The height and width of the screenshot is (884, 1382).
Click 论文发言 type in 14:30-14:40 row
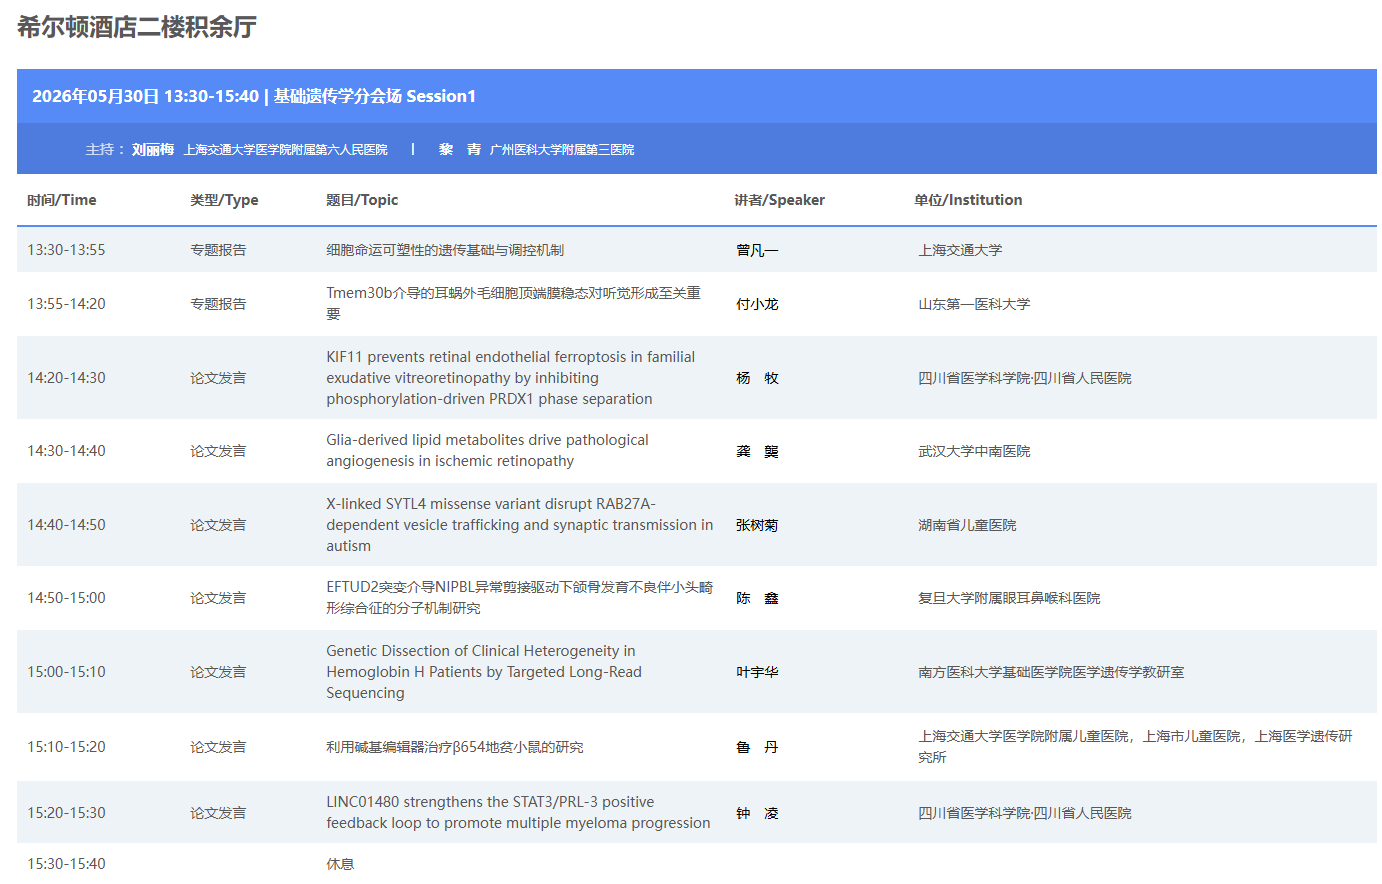218,451
